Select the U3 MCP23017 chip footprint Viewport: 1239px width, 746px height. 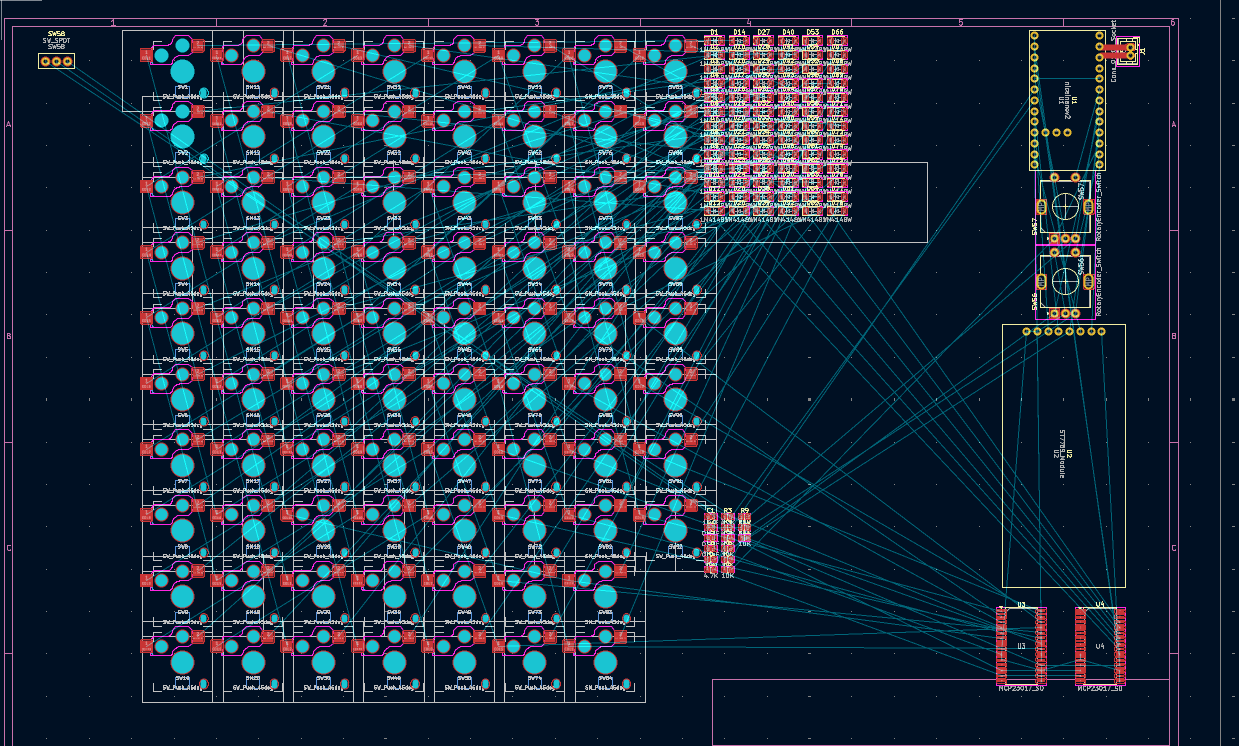(x=1021, y=645)
